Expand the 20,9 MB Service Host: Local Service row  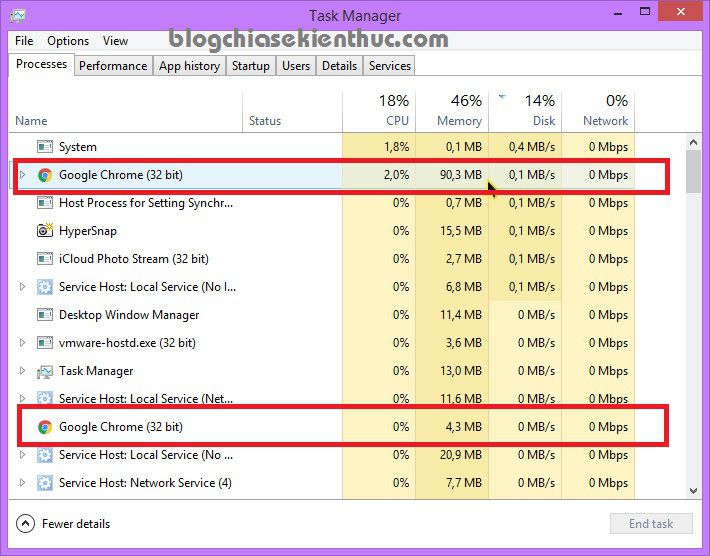coord(22,455)
